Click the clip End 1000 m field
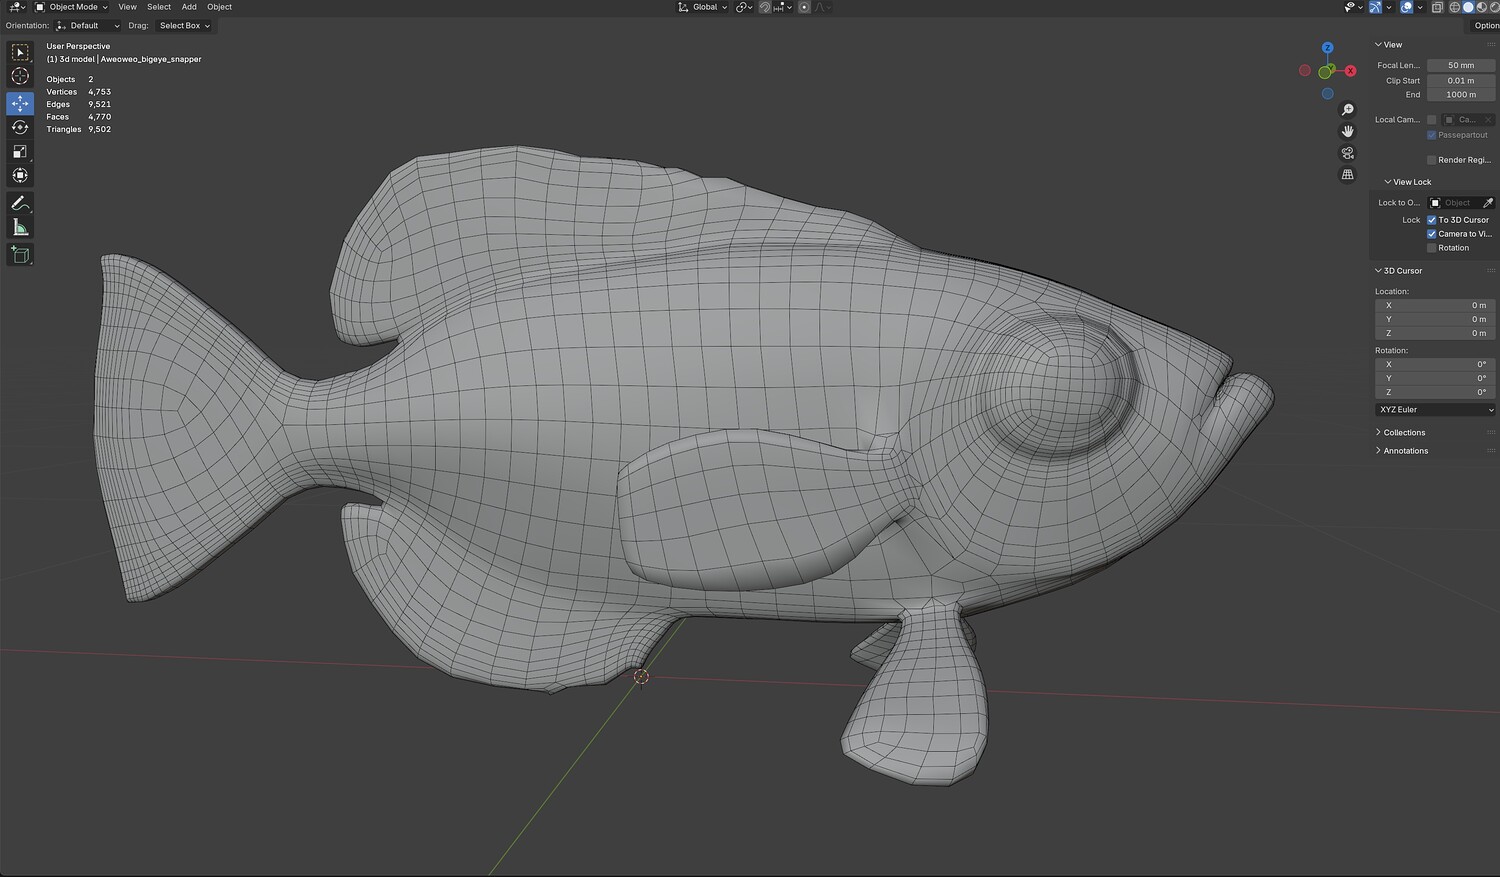The image size is (1500, 877). point(1461,95)
